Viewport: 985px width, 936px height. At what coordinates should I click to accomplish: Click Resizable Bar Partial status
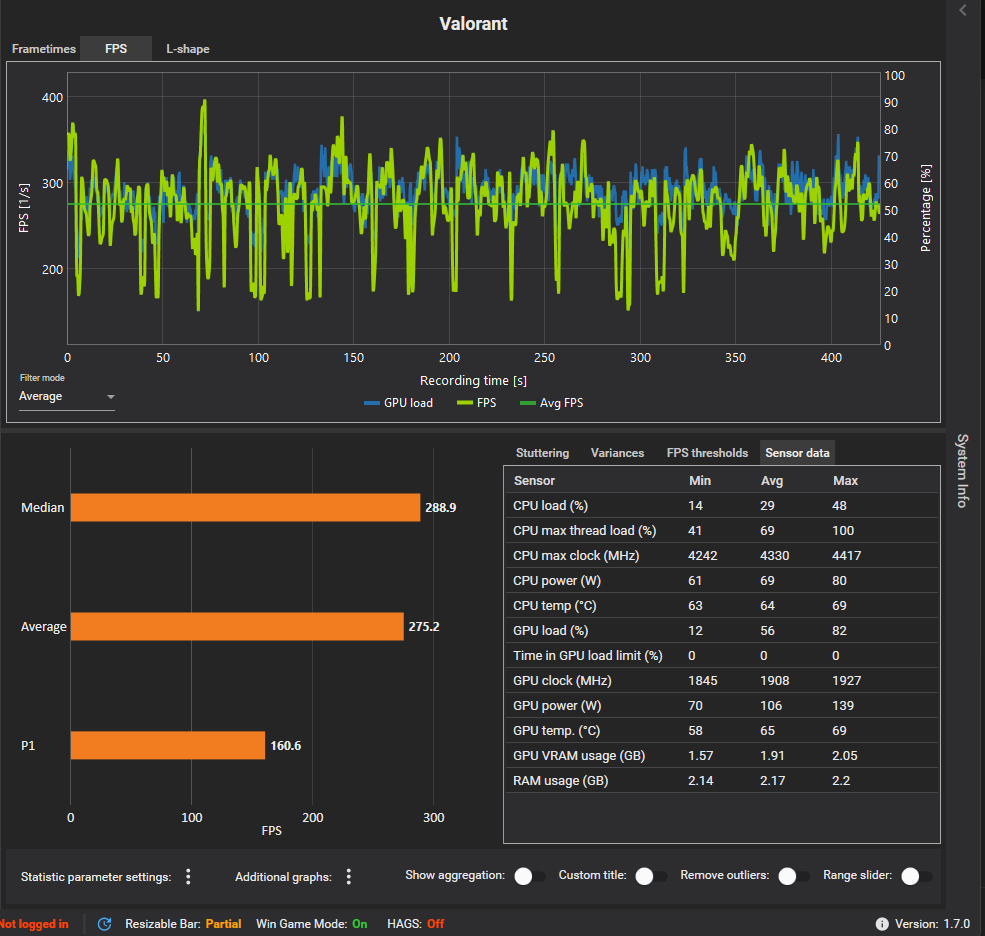point(183,924)
